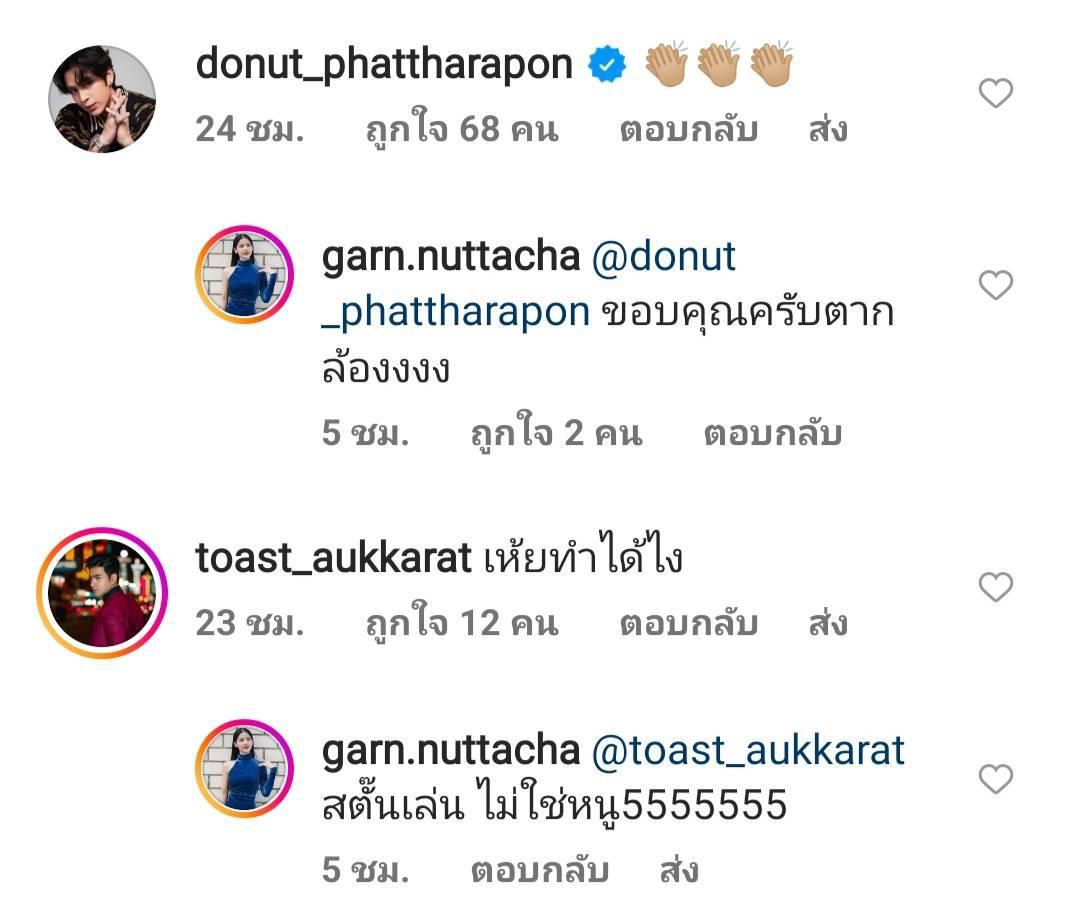View who liked: ถูกใจ 68 คน
Viewport: 1080px width, 912px height.
pyautogui.click(x=462, y=128)
